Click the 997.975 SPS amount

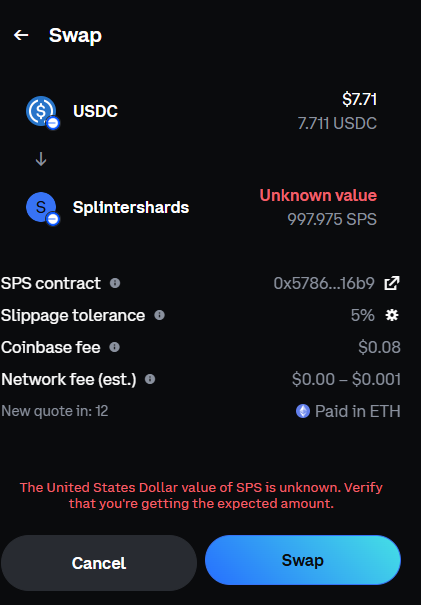pyautogui.click(x=332, y=219)
